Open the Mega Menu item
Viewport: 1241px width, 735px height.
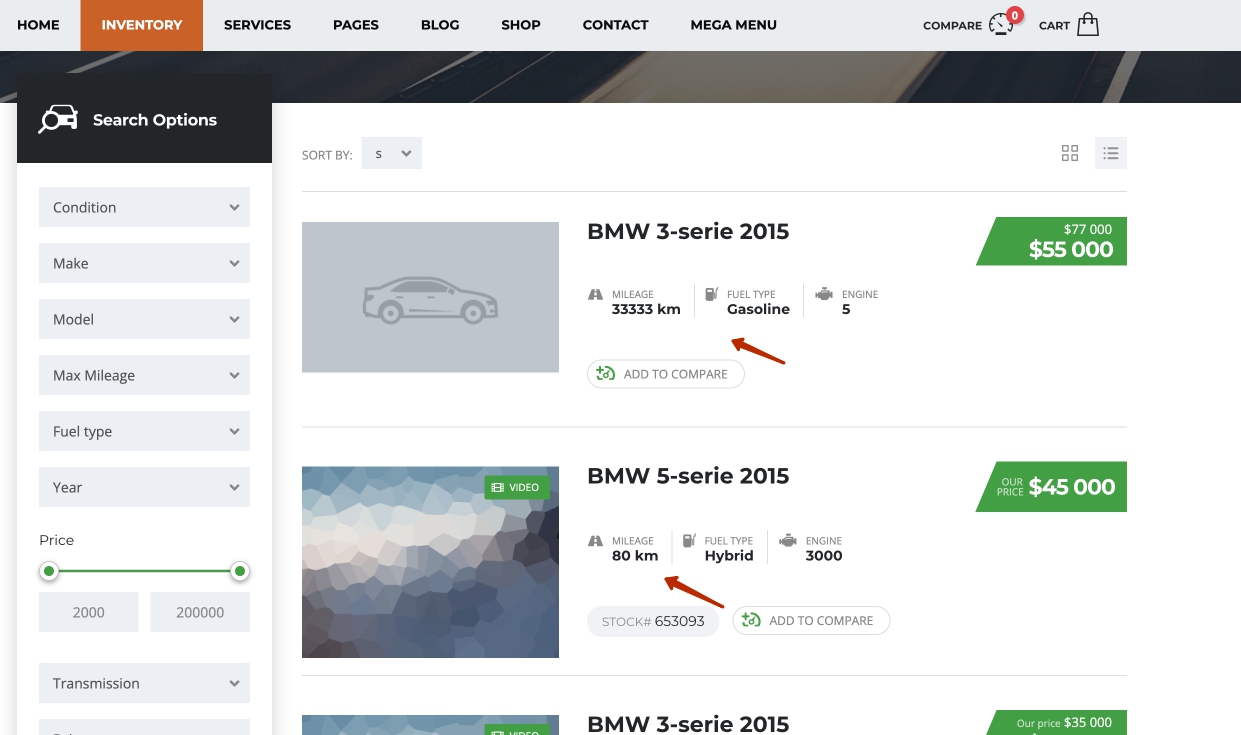tap(733, 25)
